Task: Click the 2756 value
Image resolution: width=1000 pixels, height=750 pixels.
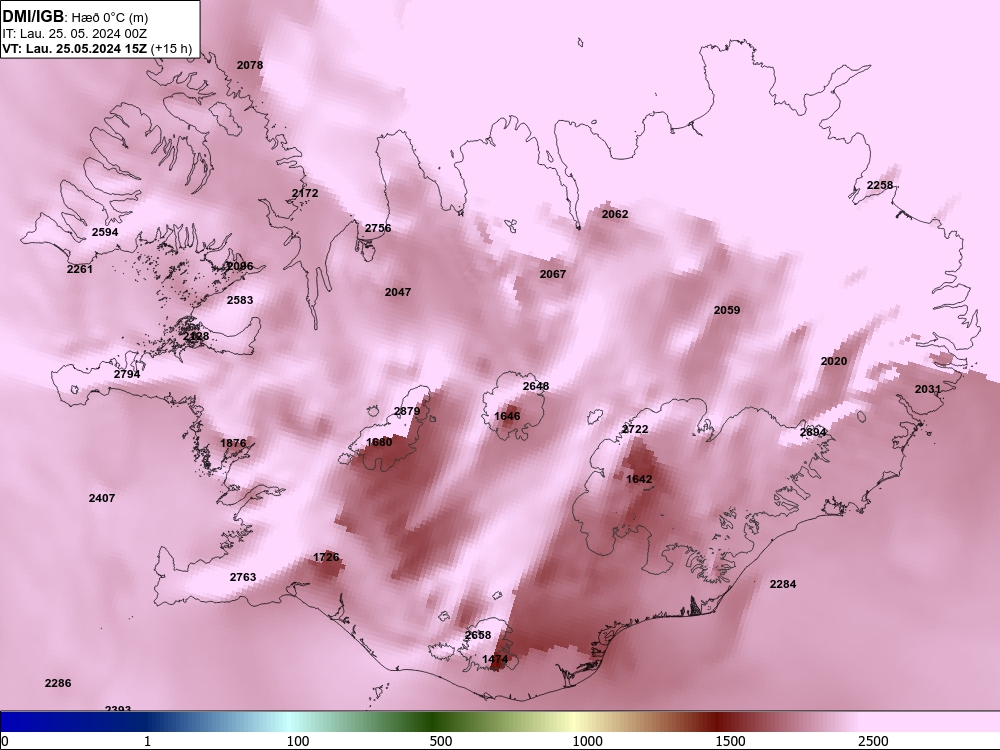Action: coord(378,228)
